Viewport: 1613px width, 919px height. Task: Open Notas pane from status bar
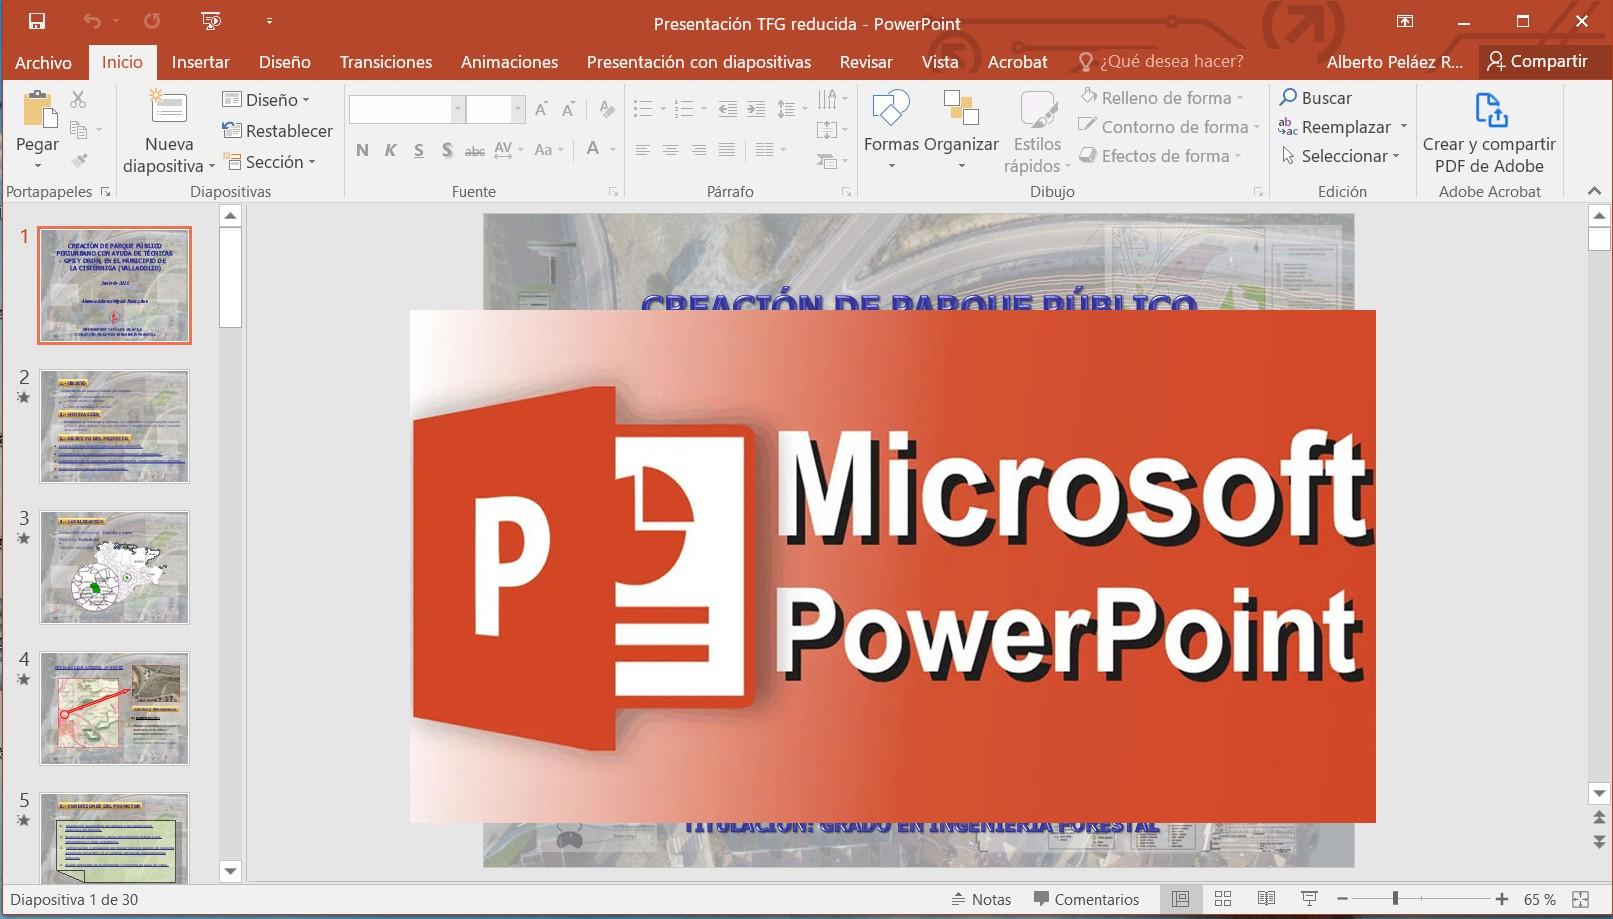point(981,899)
